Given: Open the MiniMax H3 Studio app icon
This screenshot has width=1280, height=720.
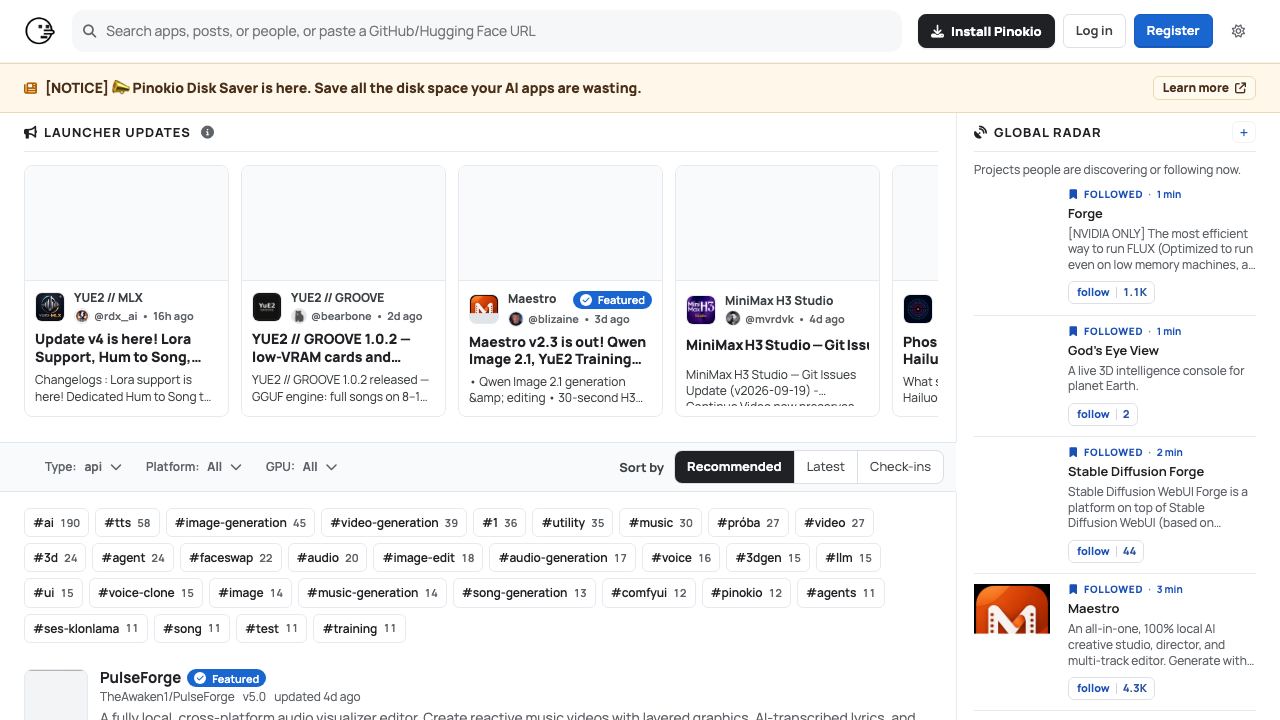Looking at the screenshot, I should click(x=701, y=310).
